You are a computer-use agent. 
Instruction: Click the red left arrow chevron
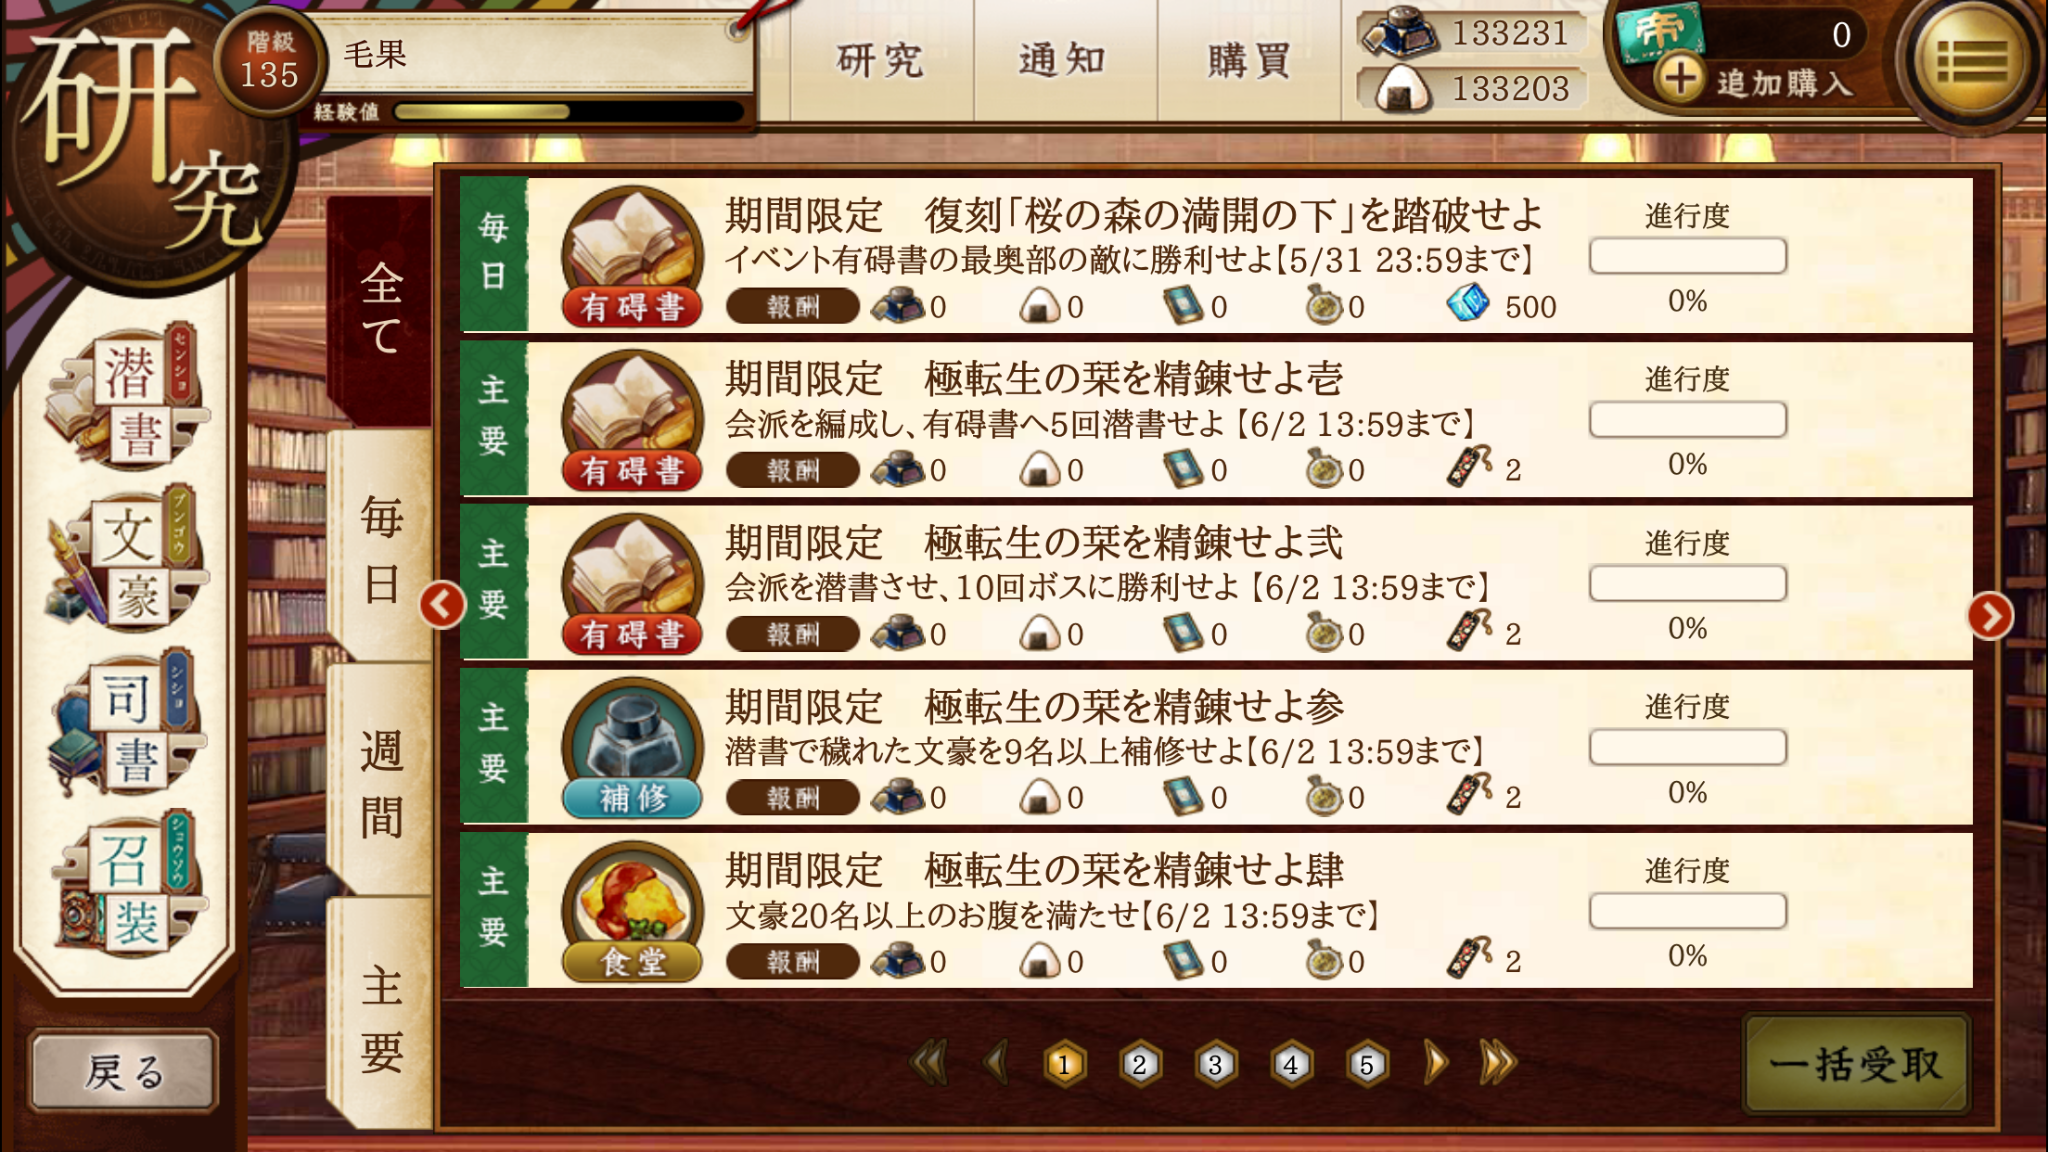442,605
